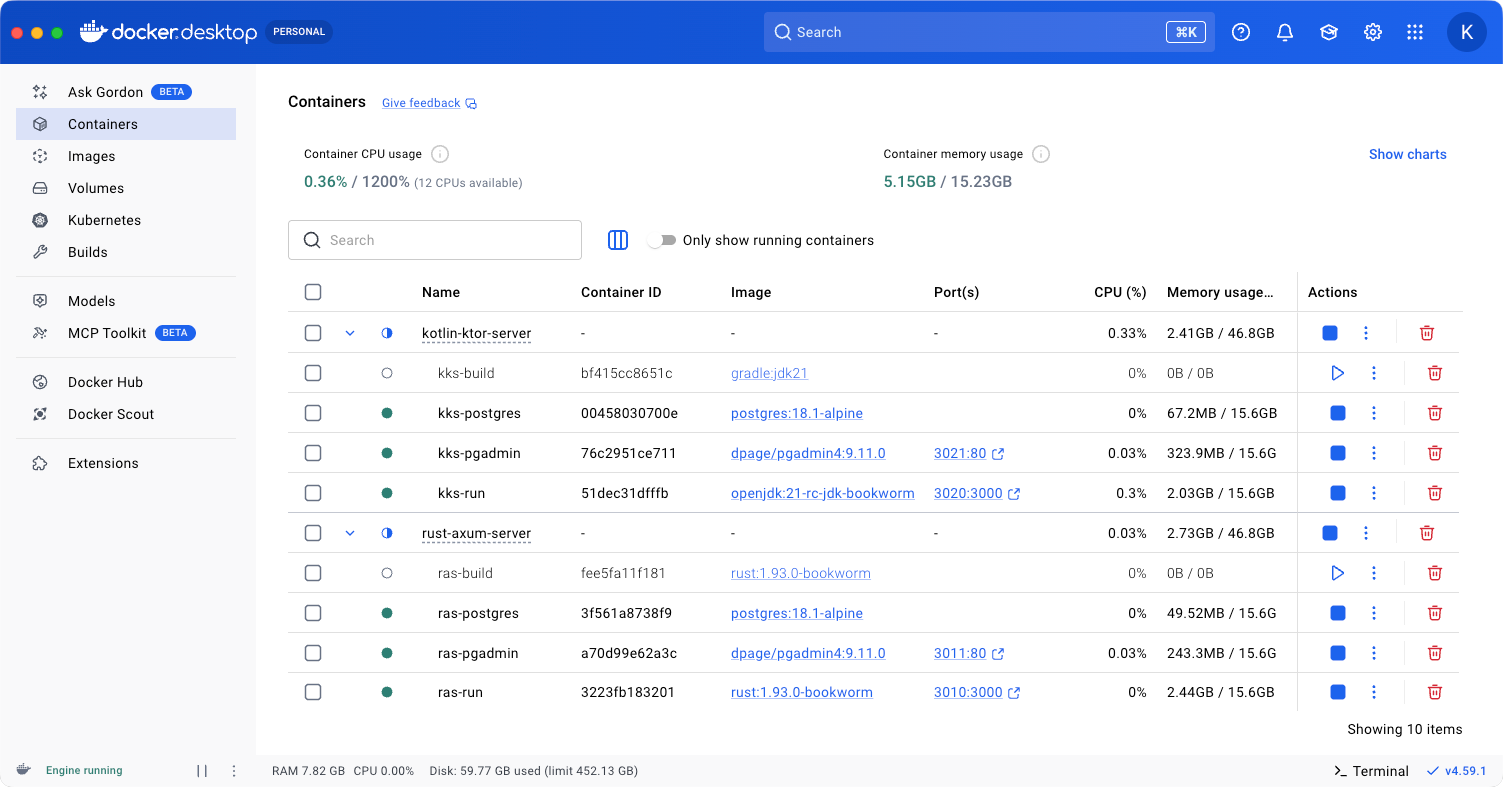Open the Learning center graduation cap icon
The width and height of the screenshot is (1503, 787).
tap(1329, 32)
